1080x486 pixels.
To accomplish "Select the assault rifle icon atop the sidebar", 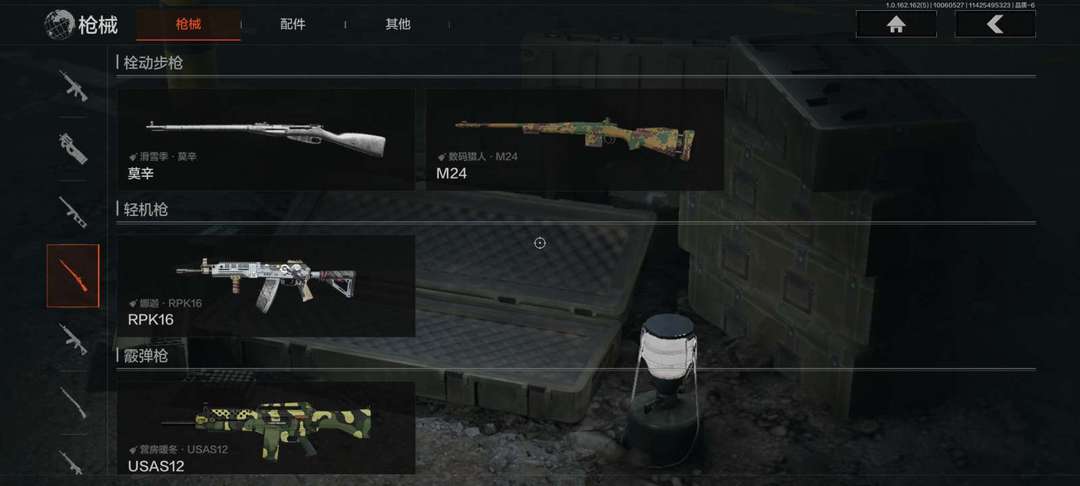I will (73, 85).
